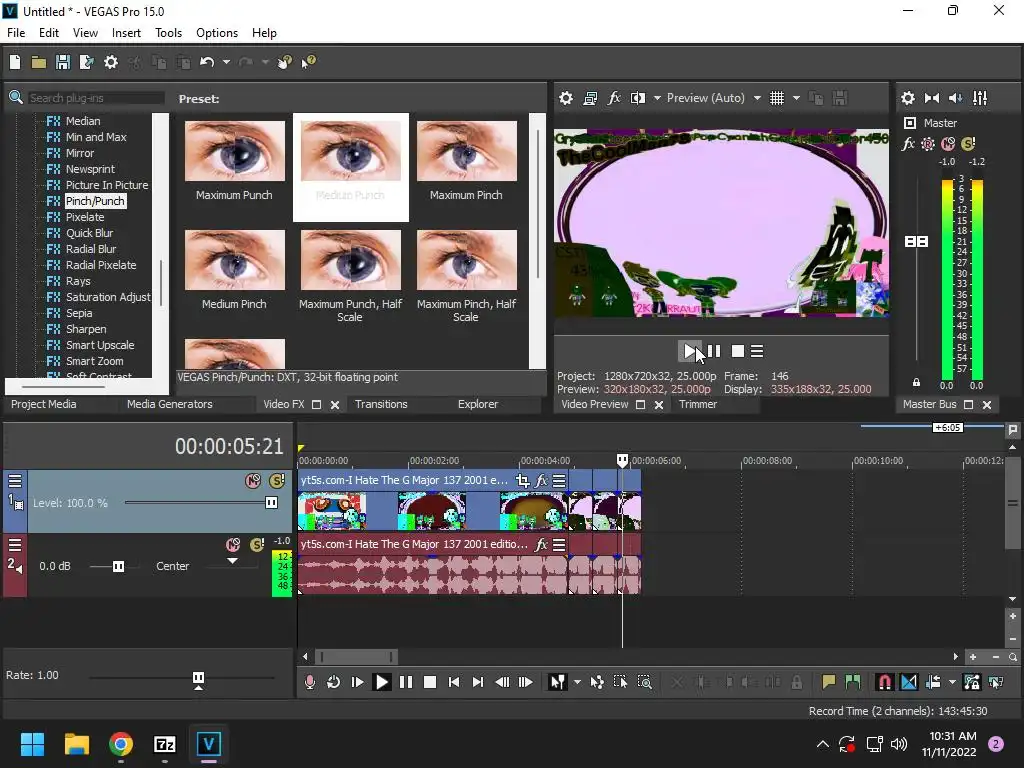Adjust the Master volume fader

point(916,242)
